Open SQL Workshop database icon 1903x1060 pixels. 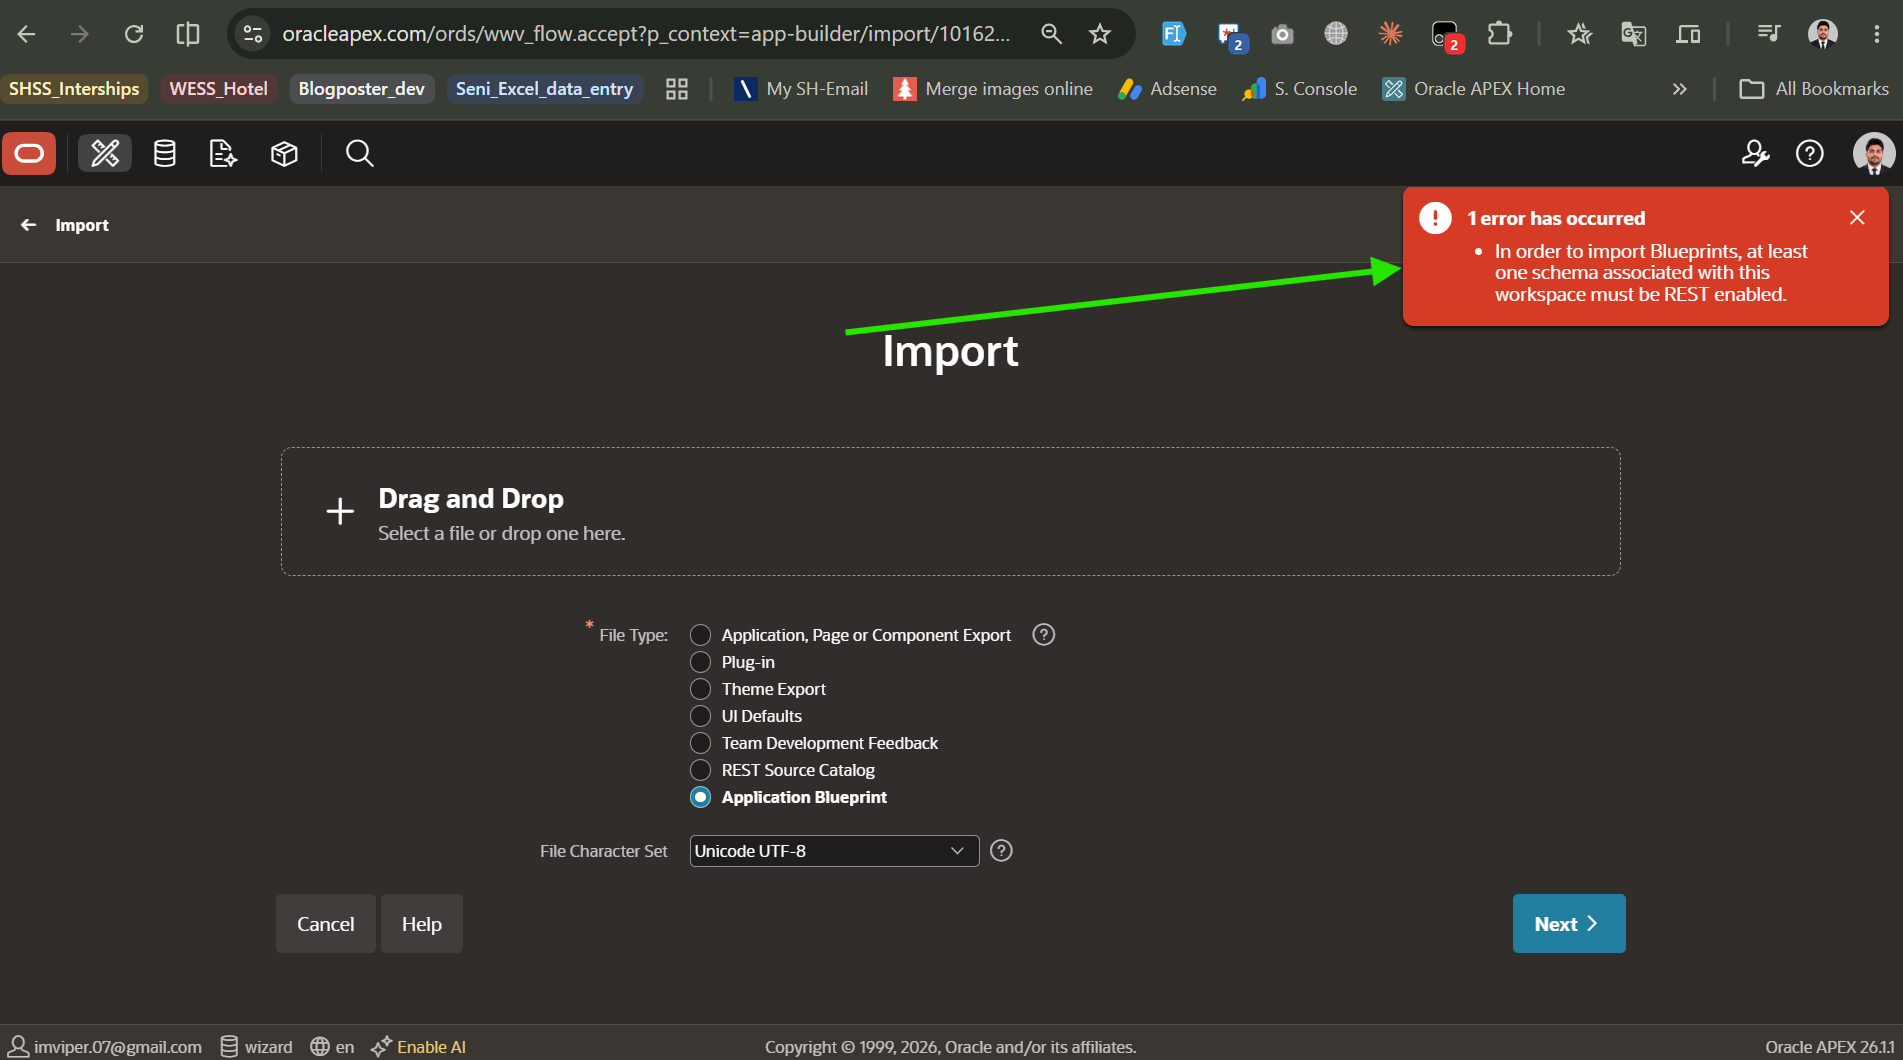click(165, 153)
